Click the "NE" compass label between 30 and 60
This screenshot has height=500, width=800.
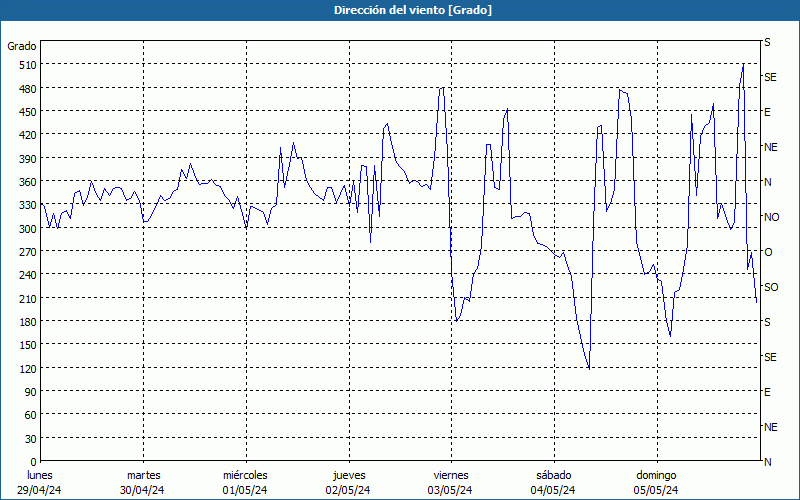(770, 427)
